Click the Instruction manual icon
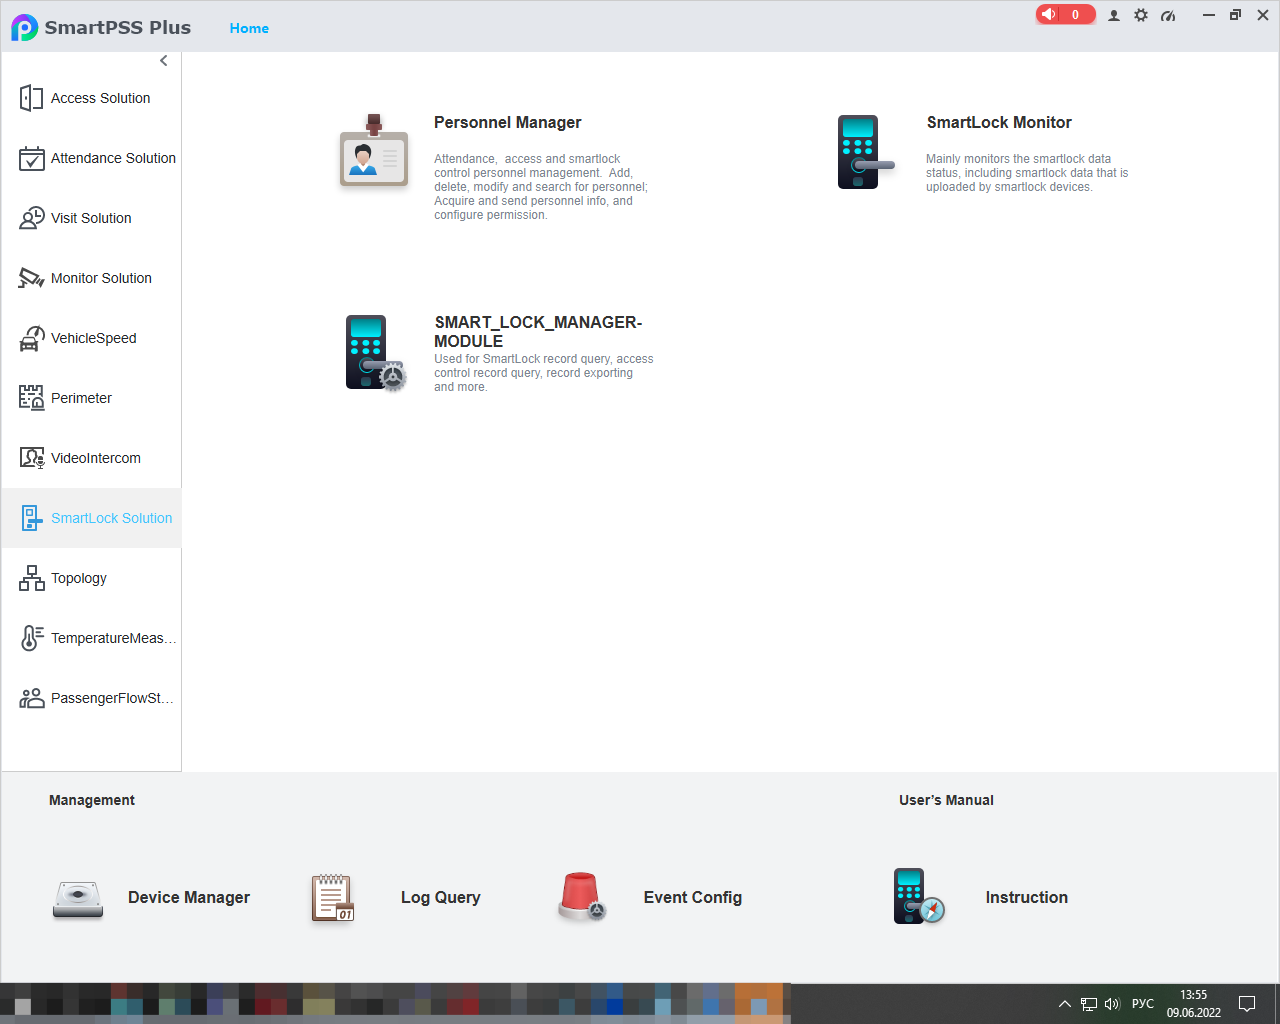Screen dimensions: 1280x1024 pyautogui.click(x=919, y=896)
